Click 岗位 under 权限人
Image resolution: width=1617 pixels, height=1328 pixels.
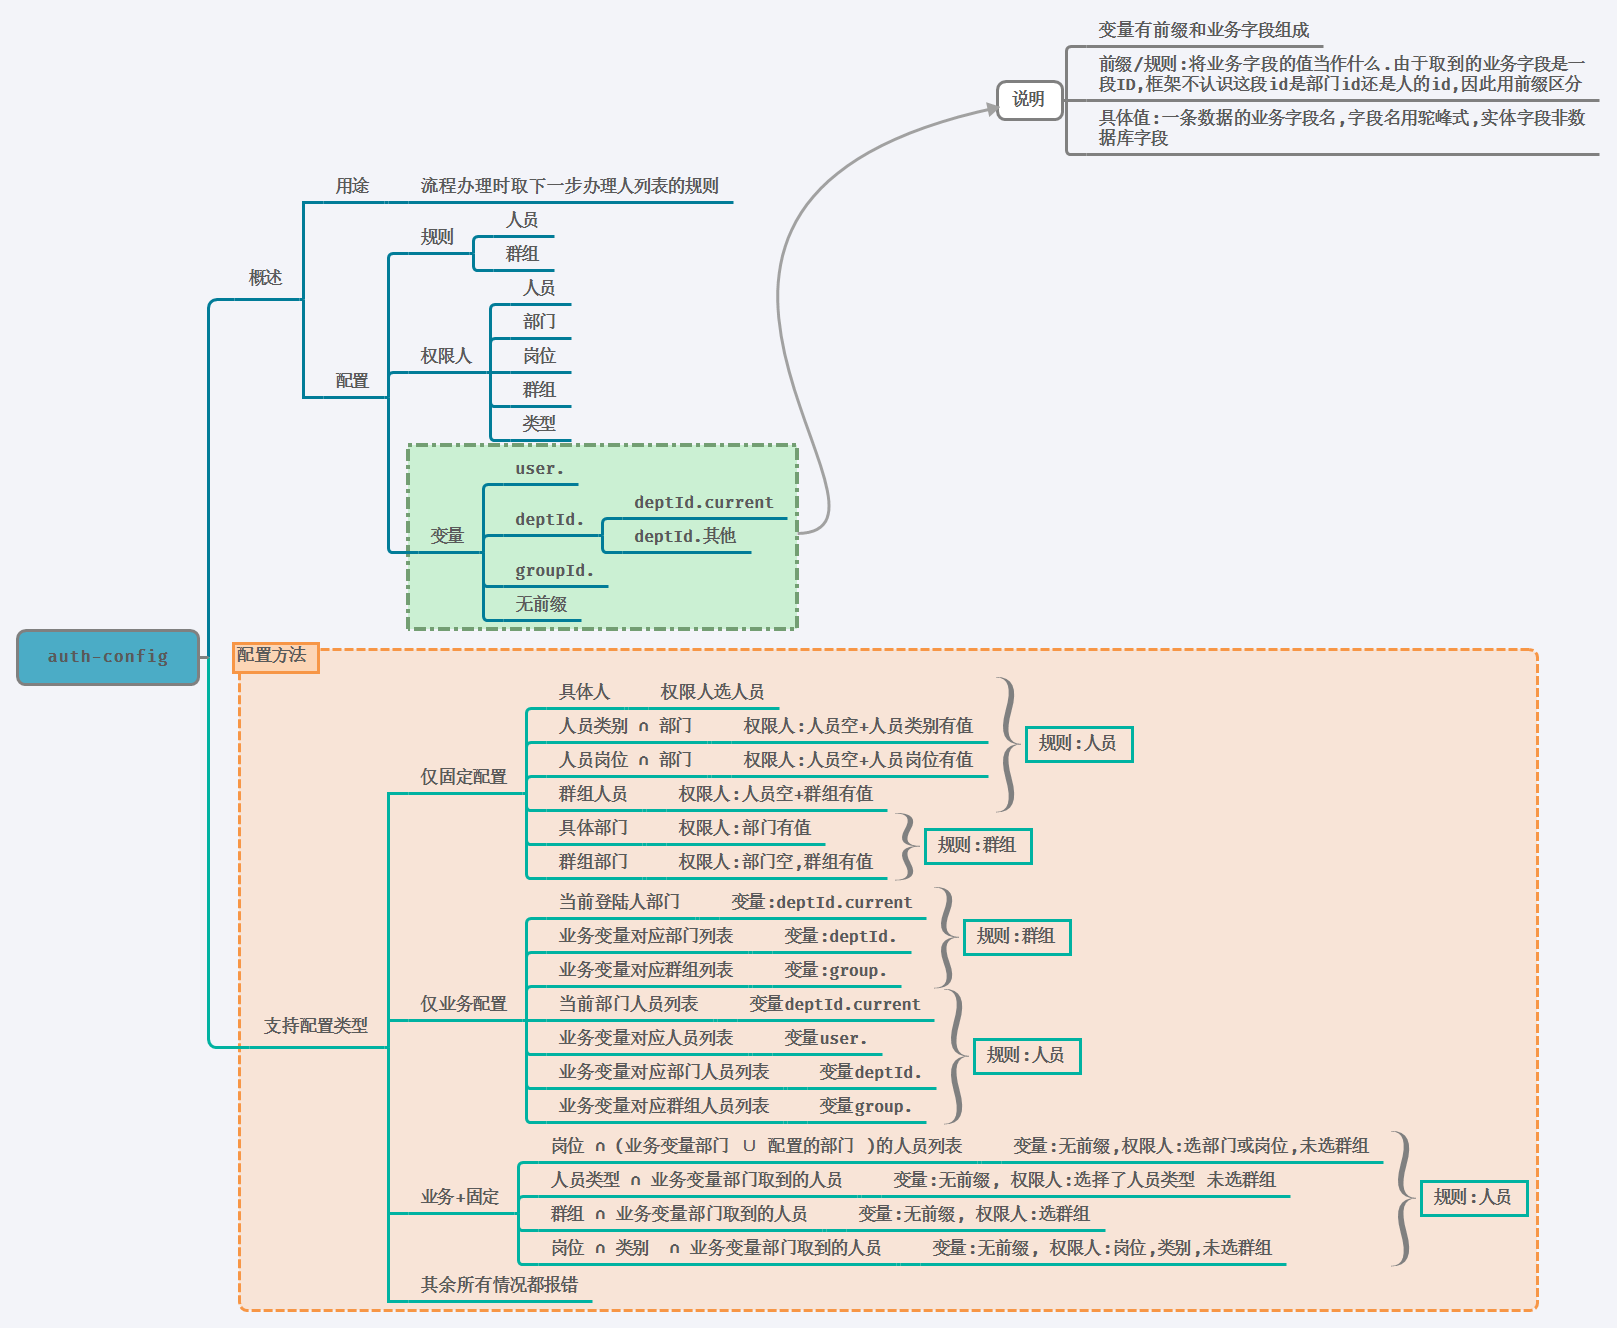tap(539, 356)
